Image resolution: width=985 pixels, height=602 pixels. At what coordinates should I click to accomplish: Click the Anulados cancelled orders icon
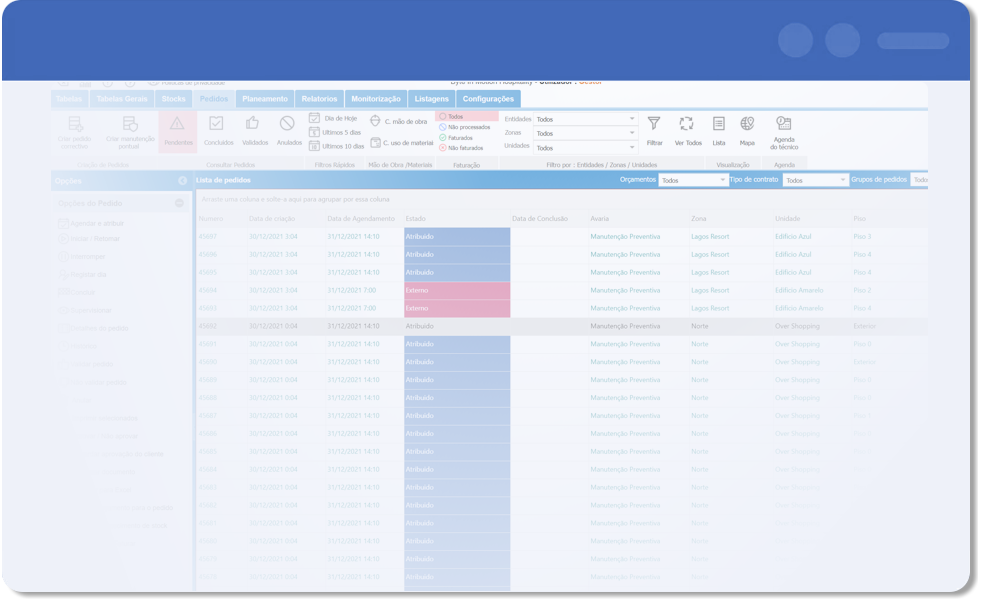[x=288, y=125]
